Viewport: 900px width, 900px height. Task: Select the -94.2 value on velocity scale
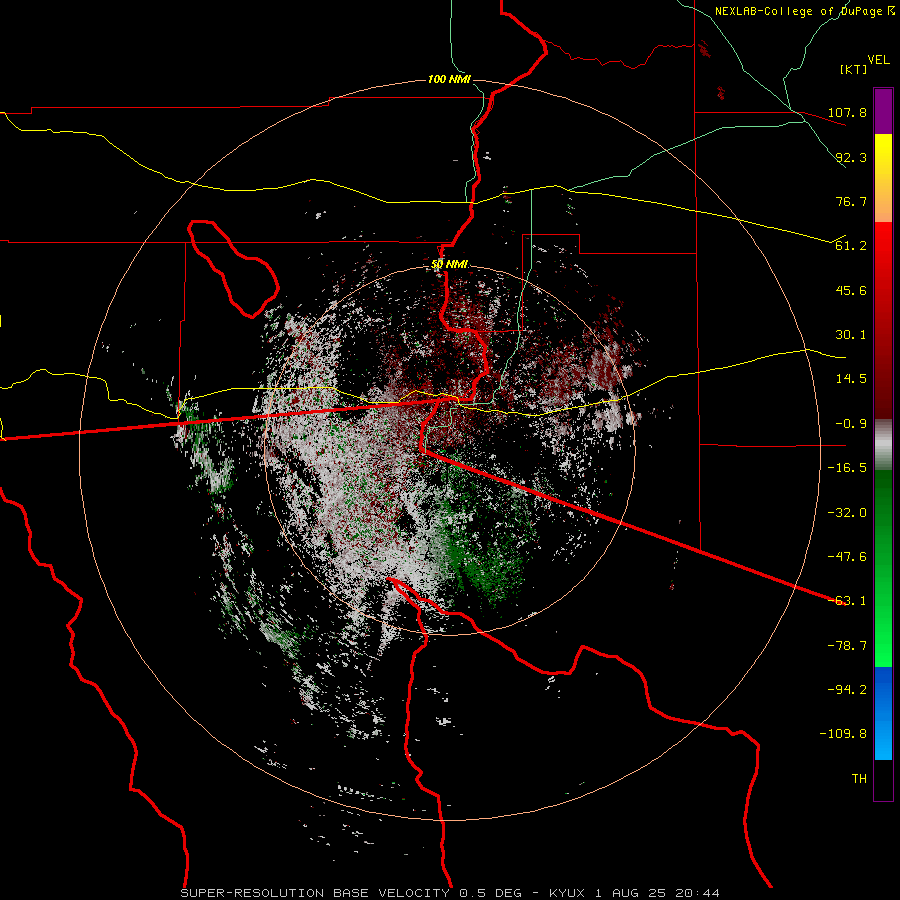tap(847, 690)
